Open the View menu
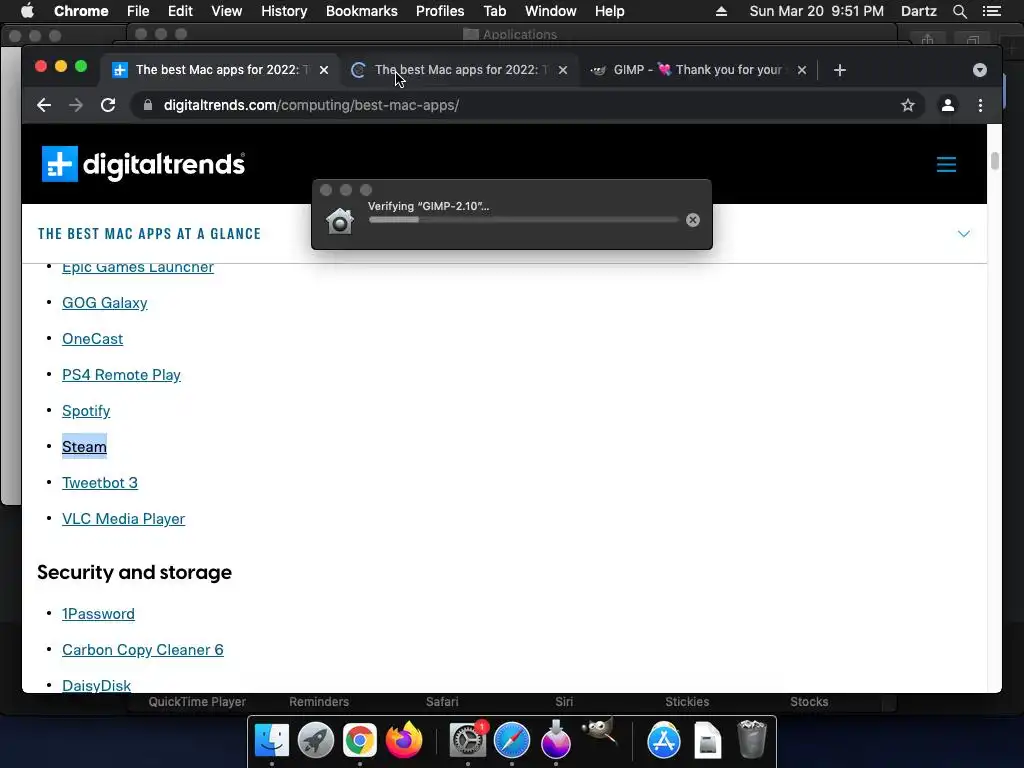Screen dimensions: 1024x768 point(227,11)
